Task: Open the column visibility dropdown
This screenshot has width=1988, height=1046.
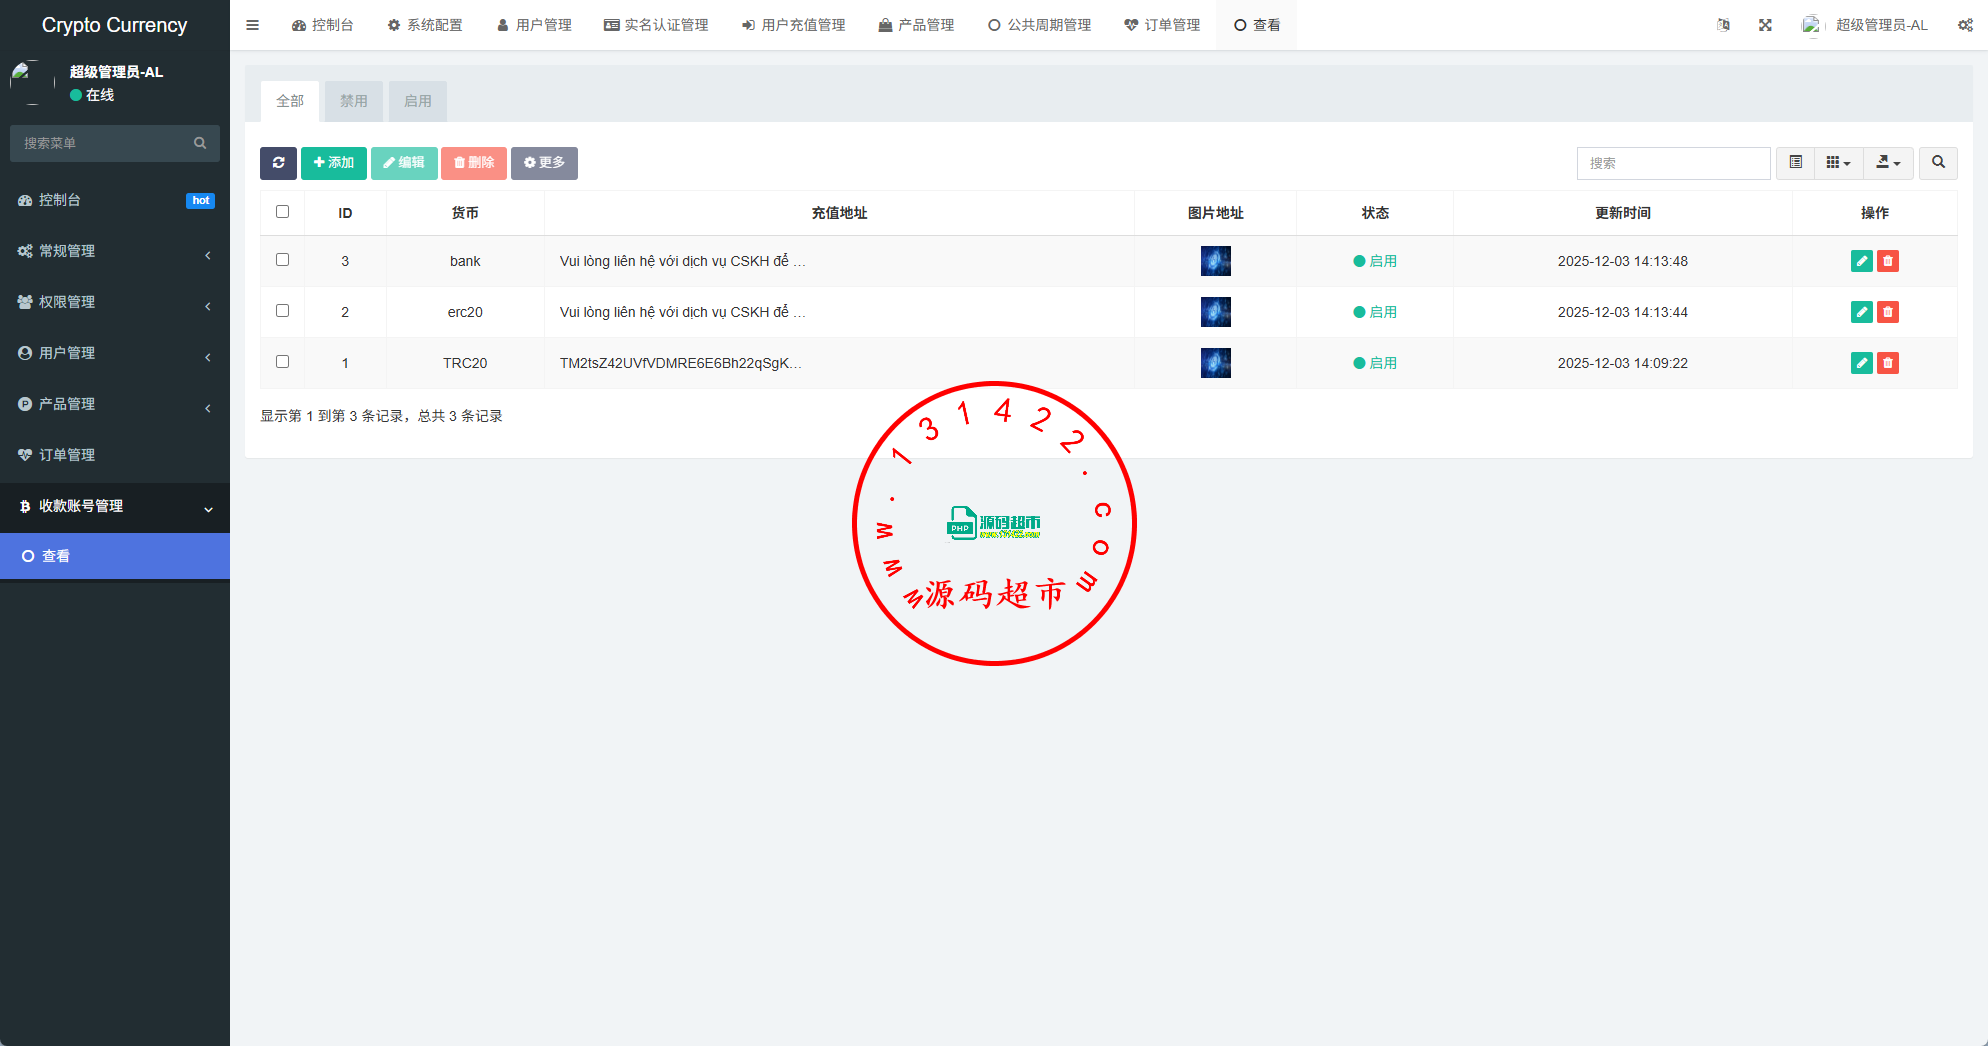Action: point(1838,163)
